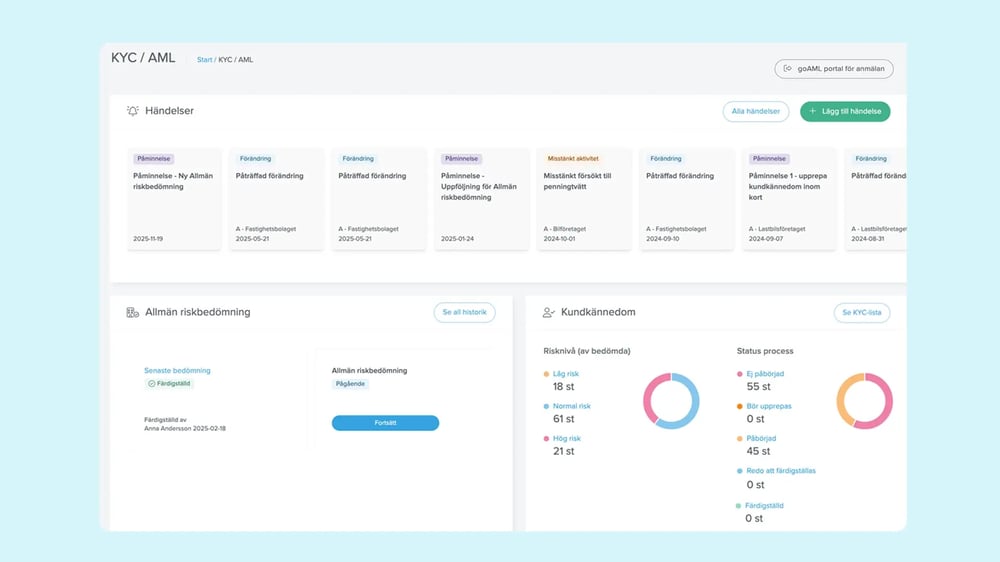Select the Hög risk link
The width and height of the screenshot is (1000, 562).
coord(565,439)
